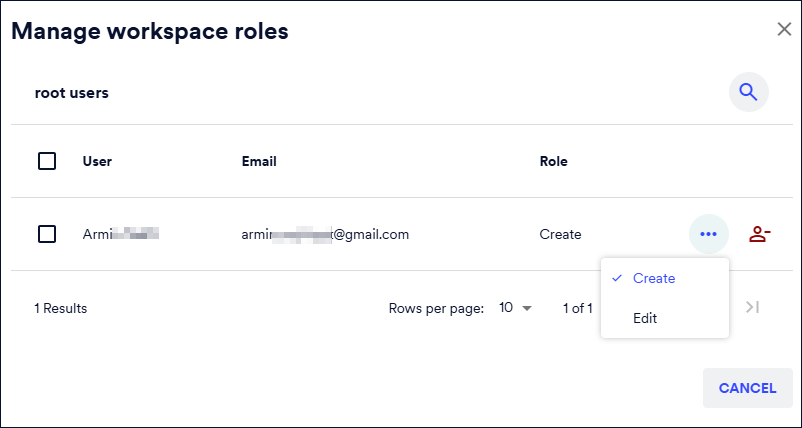Click the Email column header

(259, 161)
